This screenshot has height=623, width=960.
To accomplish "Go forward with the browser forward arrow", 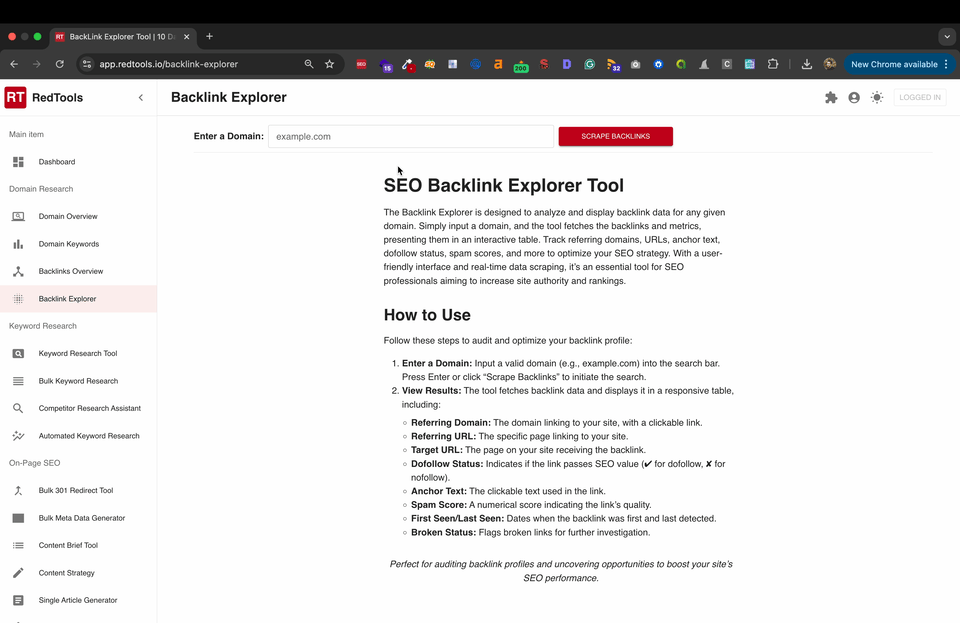I will [37, 64].
